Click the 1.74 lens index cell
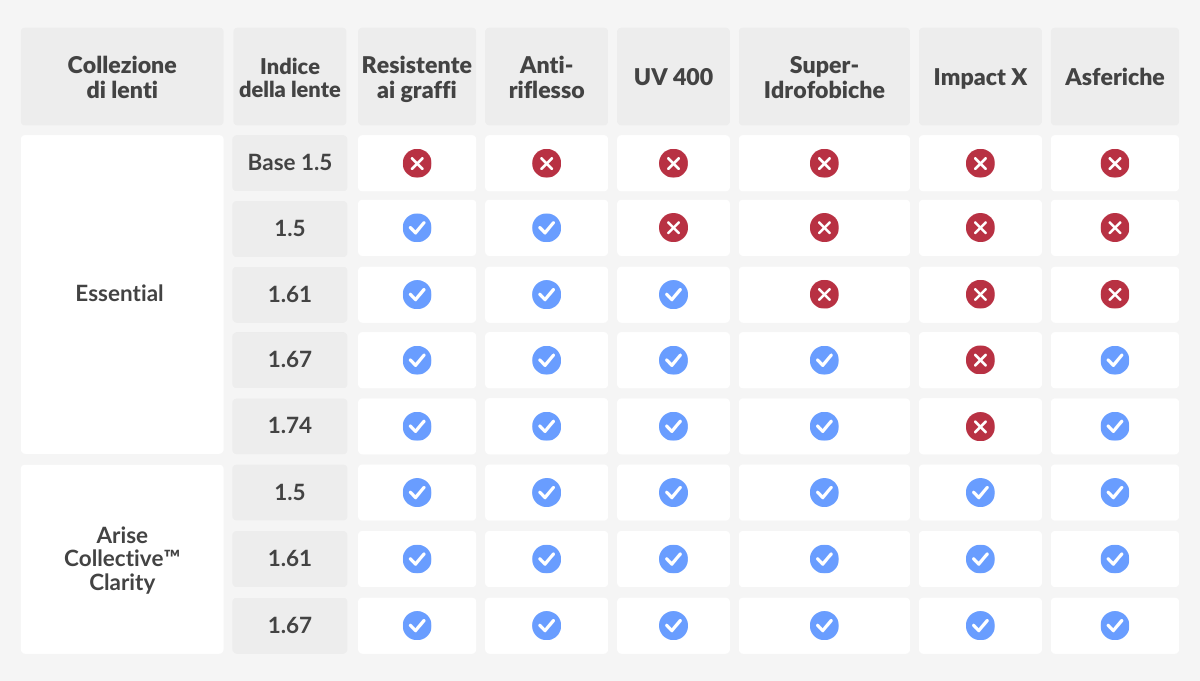Viewport: 1200px width, 681px height. pos(290,426)
